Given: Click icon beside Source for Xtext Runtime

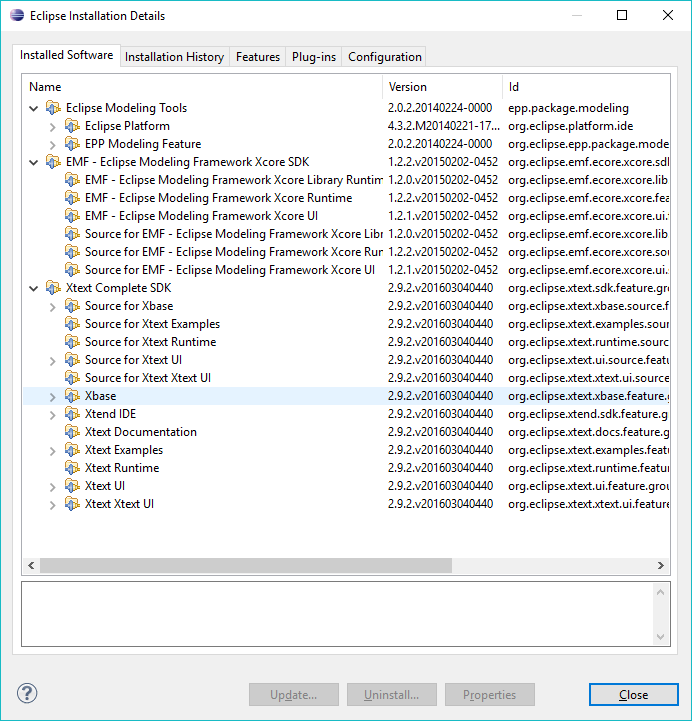Looking at the screenshot, I should click(72, 342).
